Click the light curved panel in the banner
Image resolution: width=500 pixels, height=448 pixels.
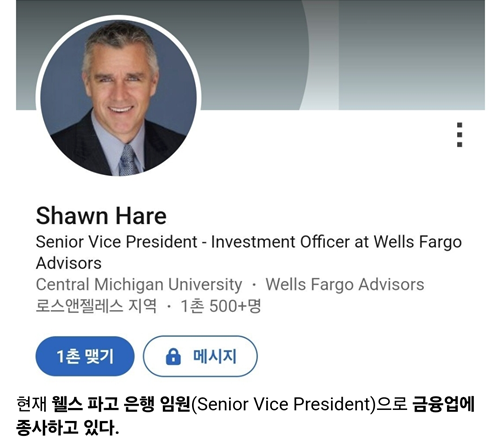pyautogui.click(x=322, y=55)
